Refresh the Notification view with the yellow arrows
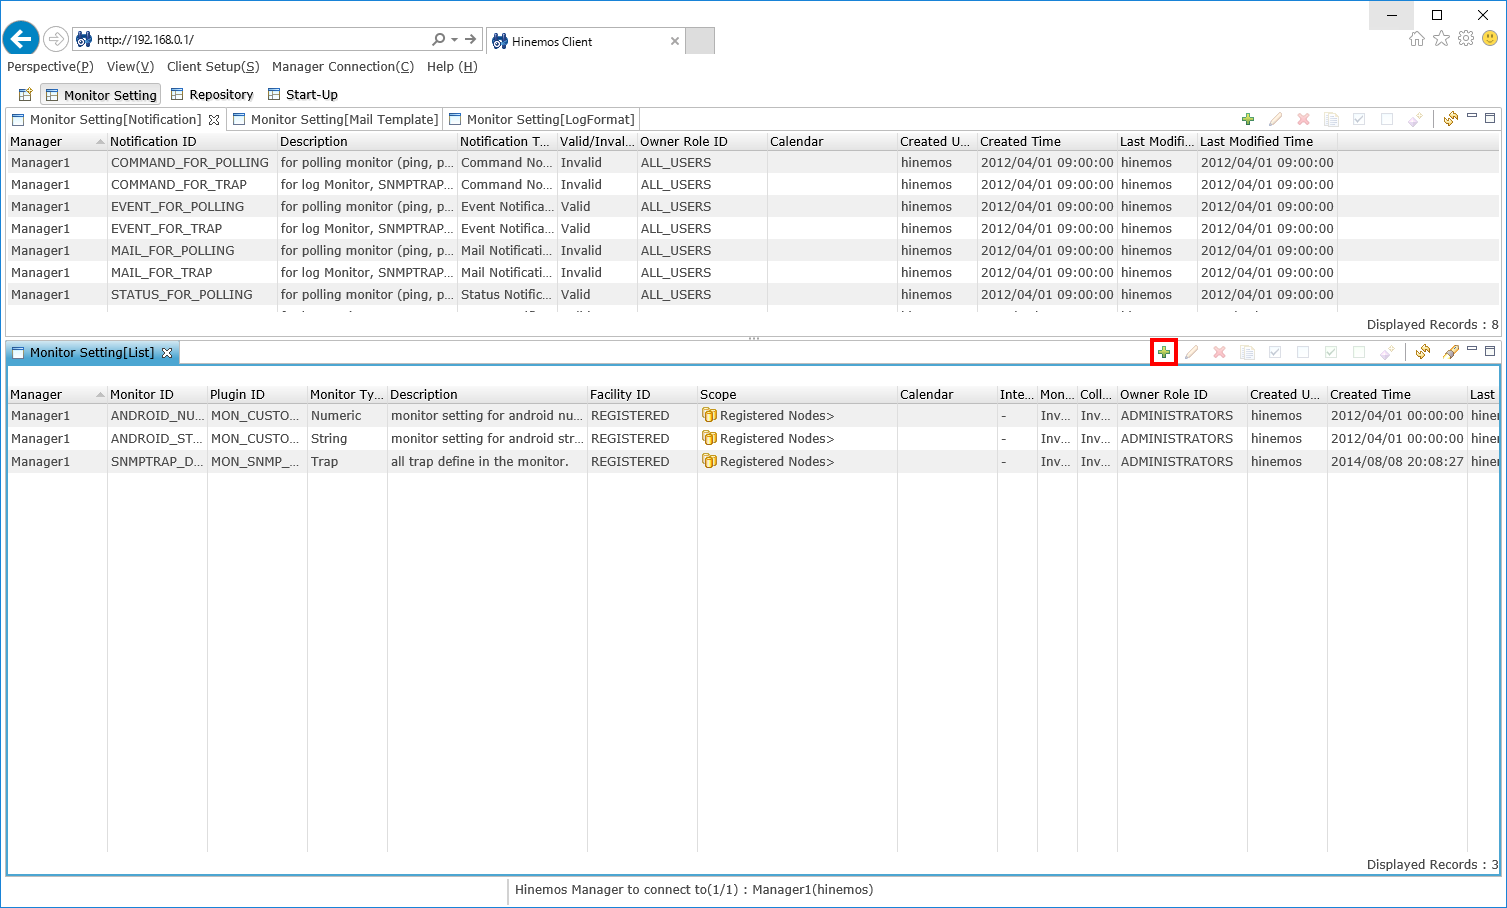 coord(1450,119)
